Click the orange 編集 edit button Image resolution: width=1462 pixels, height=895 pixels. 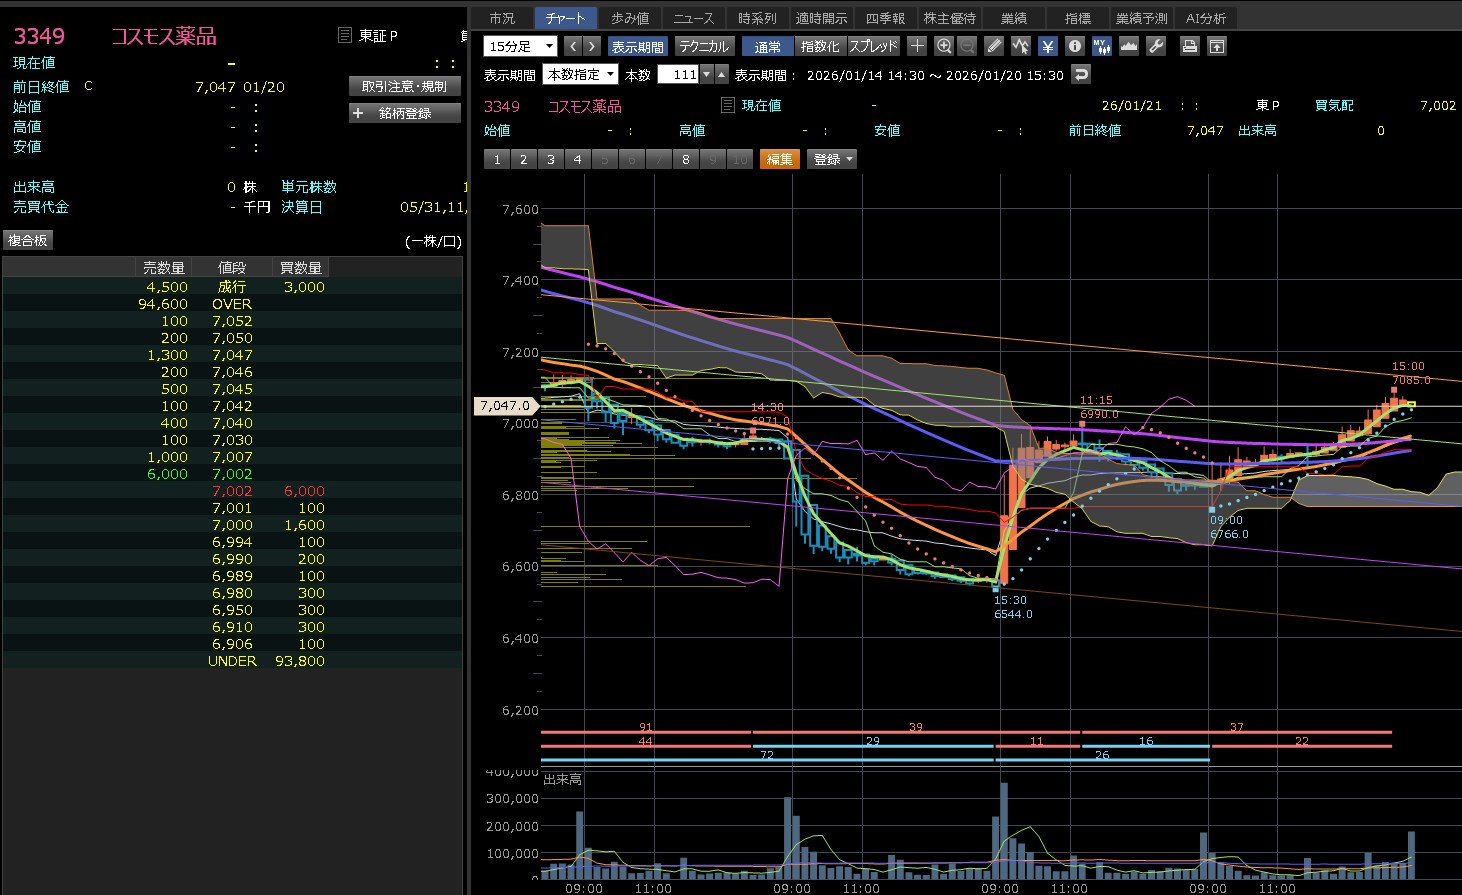point(779,159)
